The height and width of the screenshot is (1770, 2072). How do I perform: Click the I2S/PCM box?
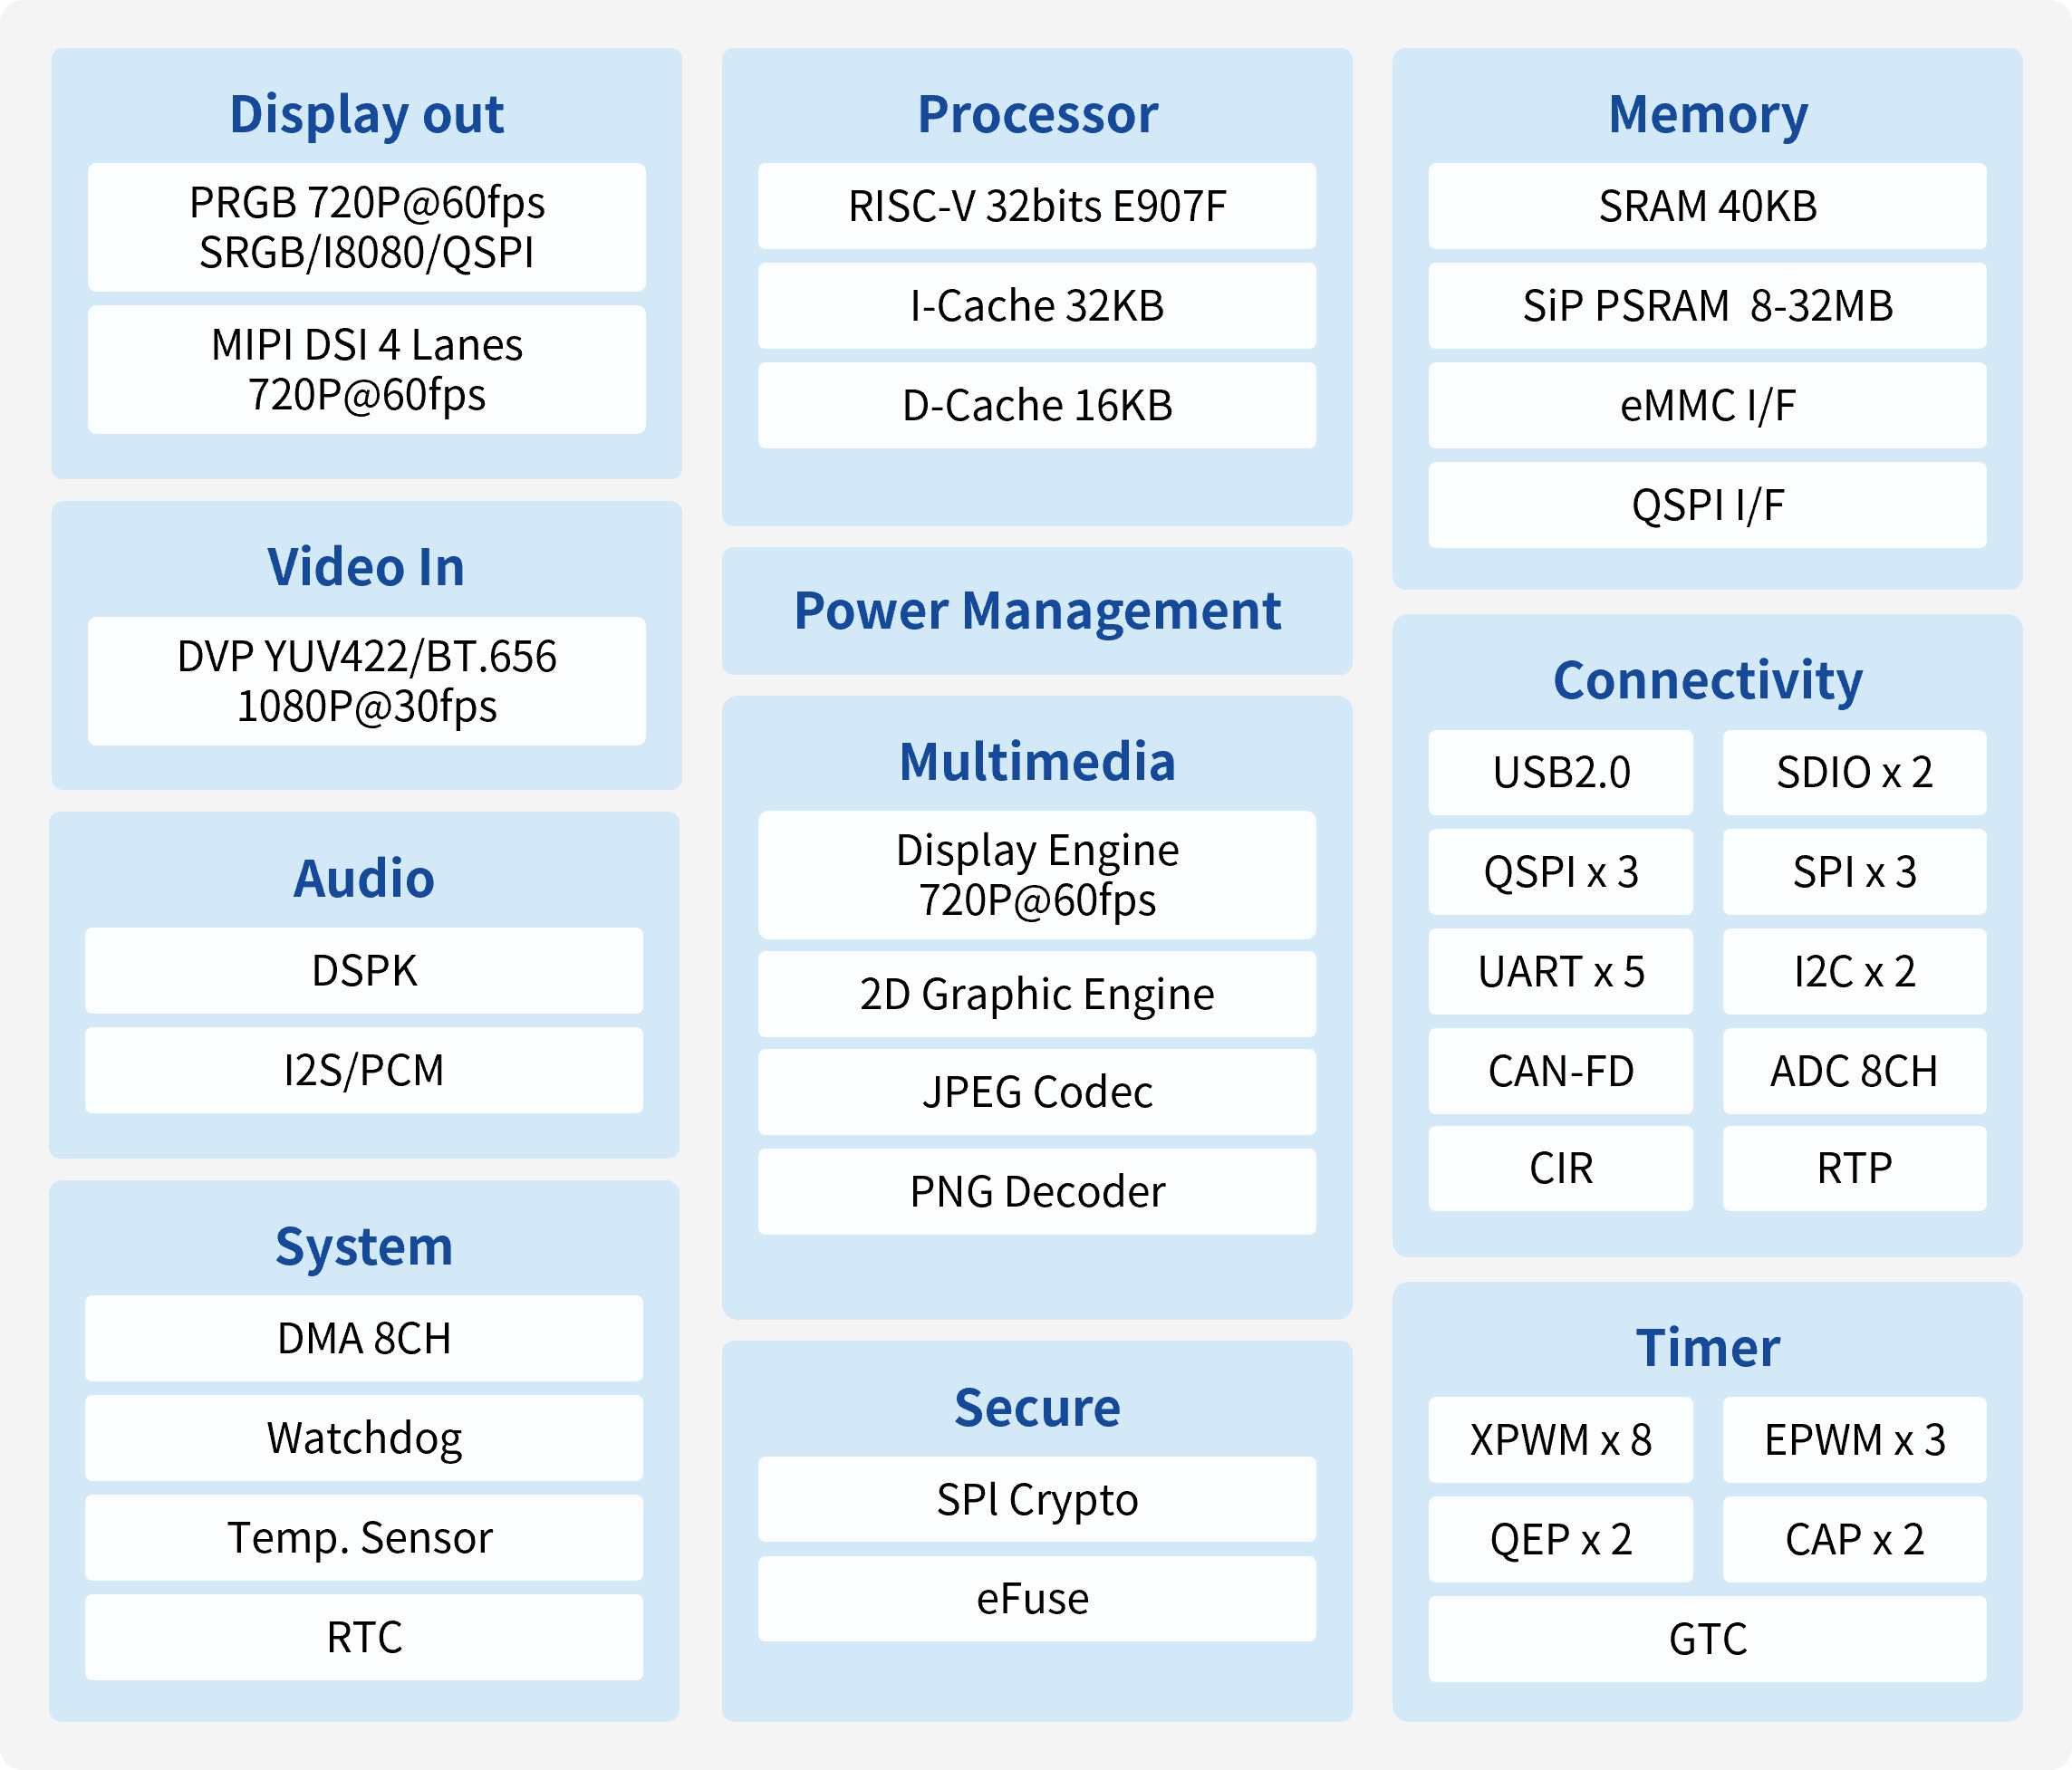pyautogui.click(x=364, y=1070)
